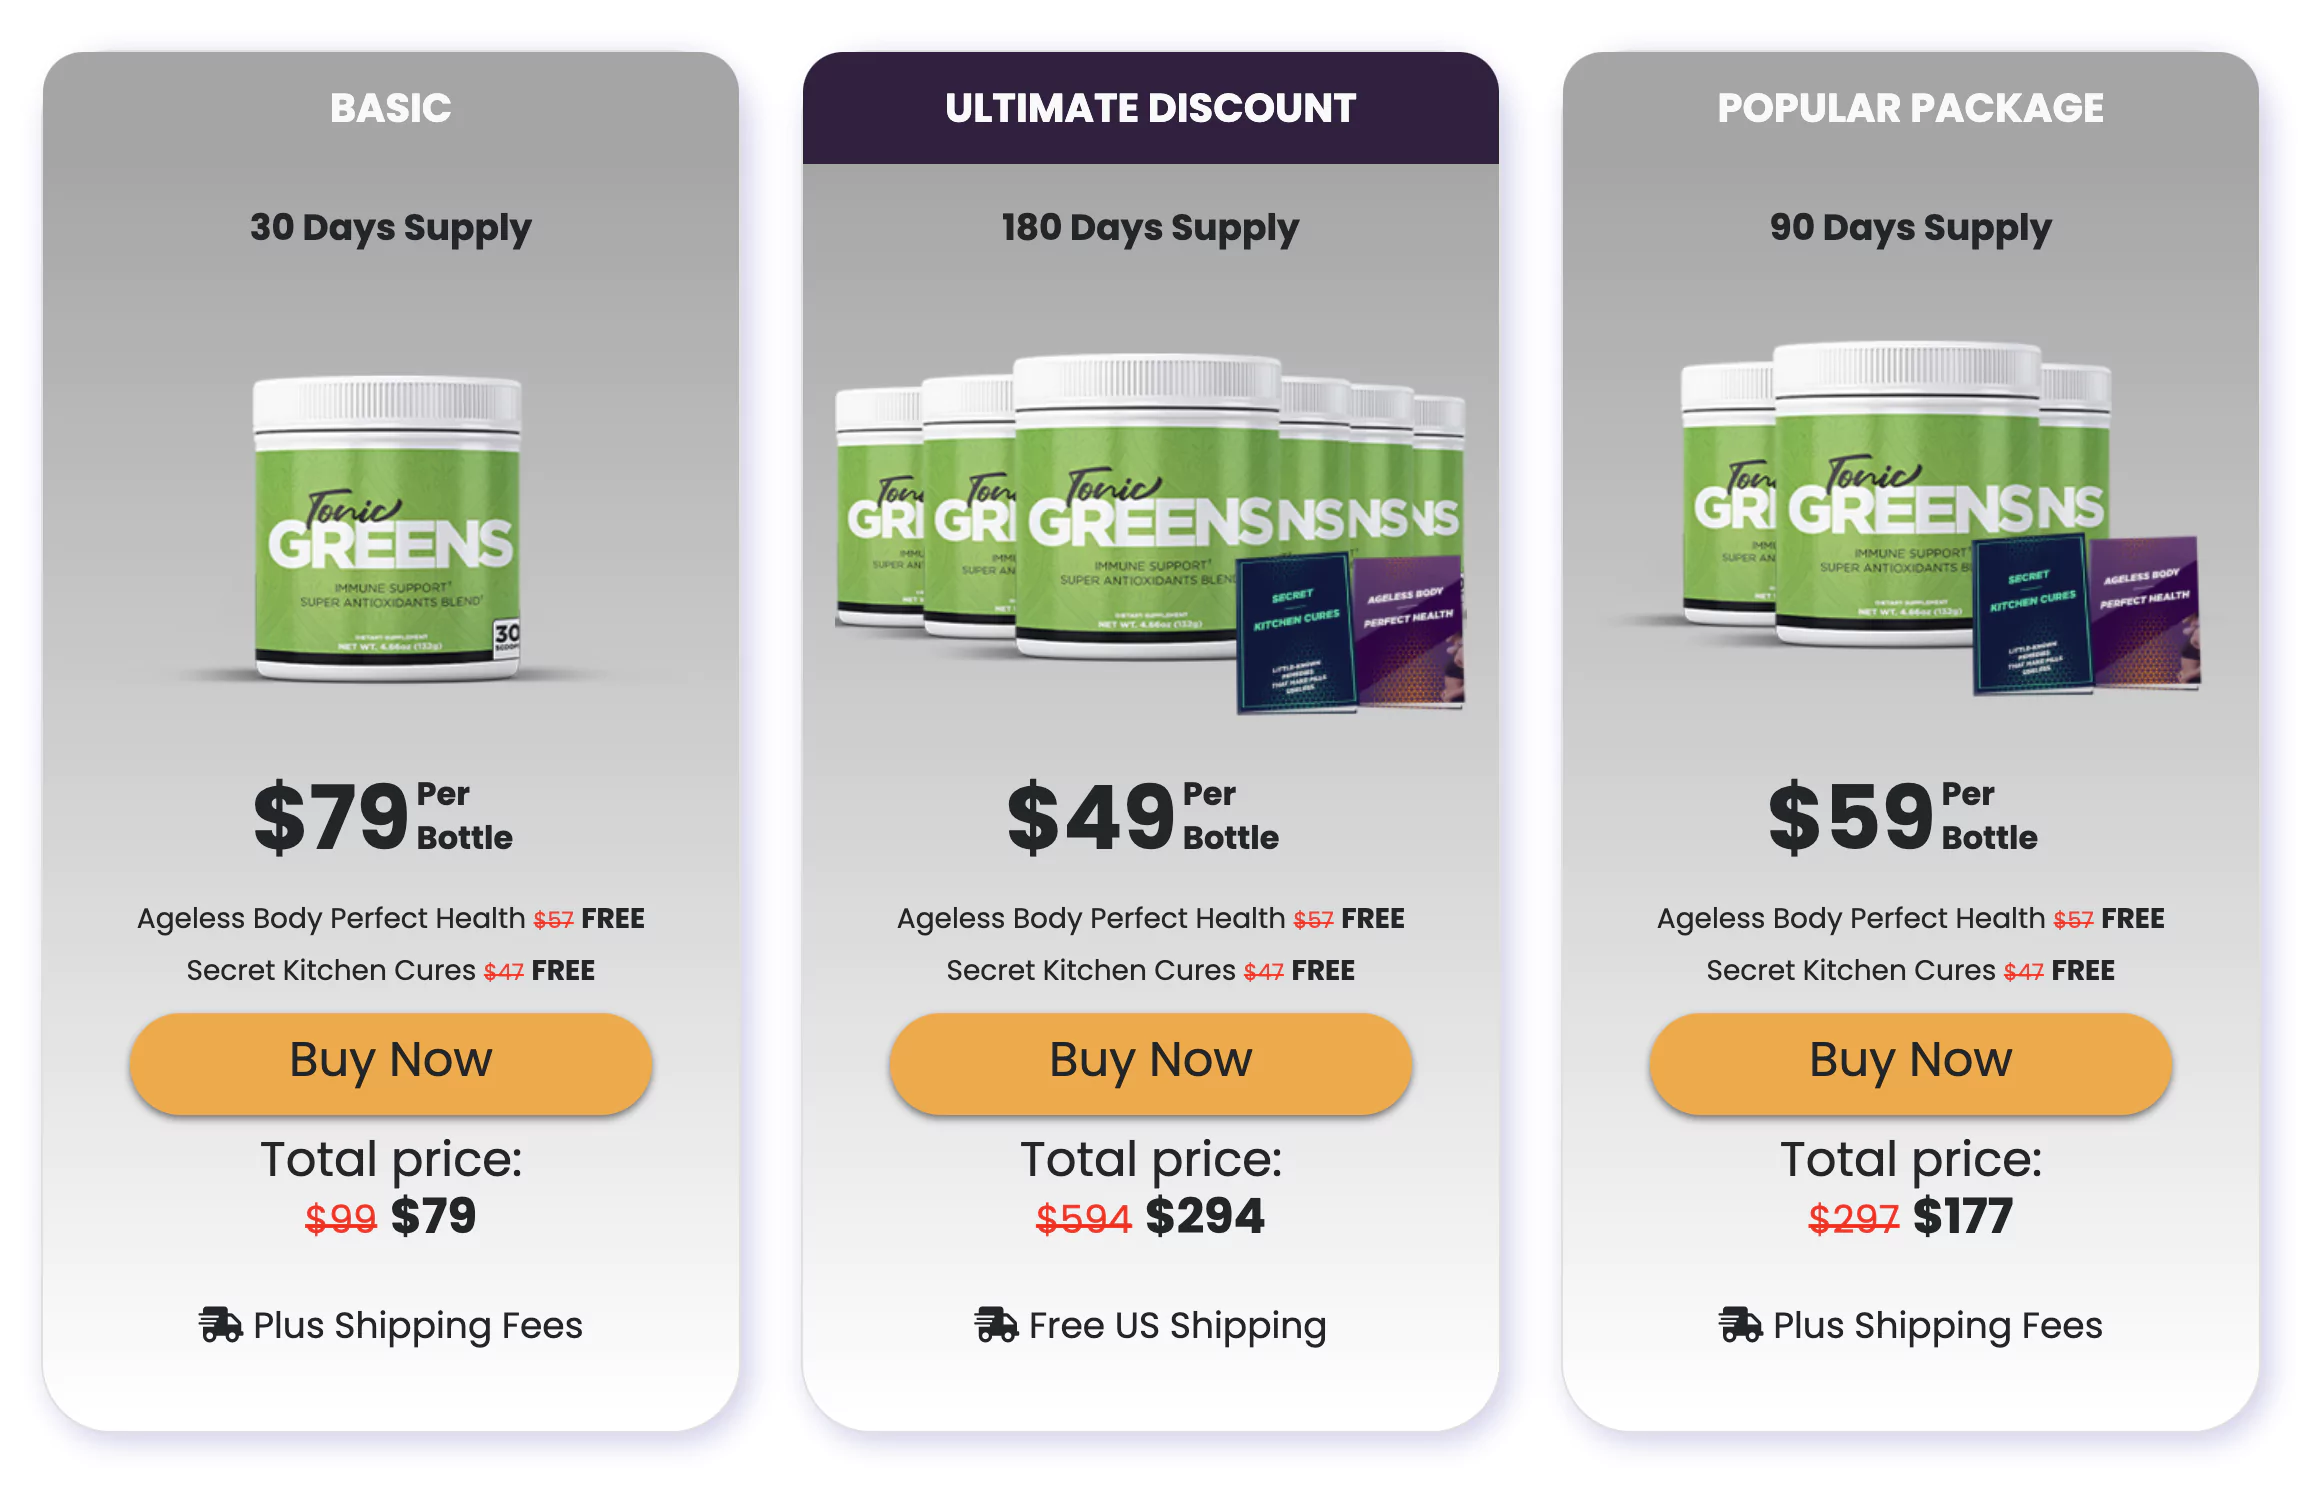
Task: Click the Secret Kitchen Cures FREE line under Basic
Action: 390,969
